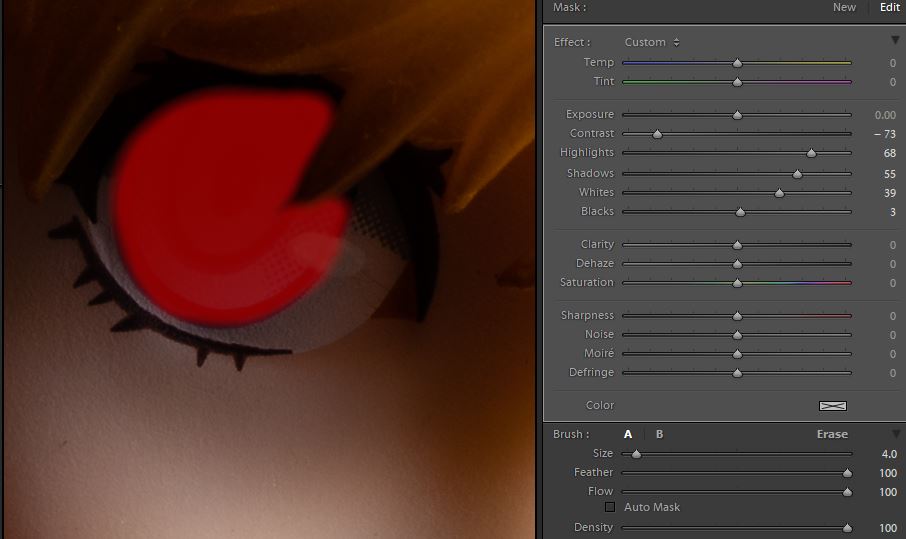Image resolution: width=906 pixels, height=539 pixels.
Task: Click the Flow value 100
Action: pos(888,492)
